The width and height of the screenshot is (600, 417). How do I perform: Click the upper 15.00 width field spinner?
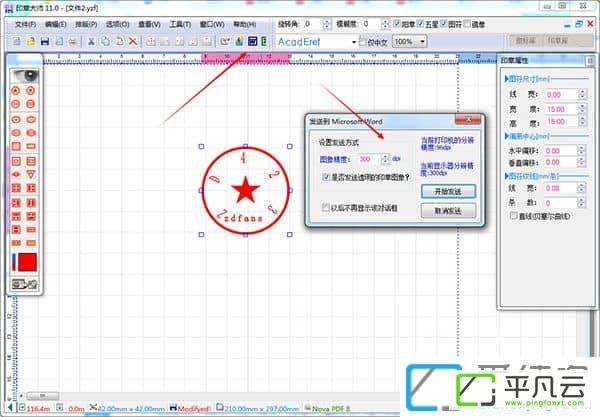(x=582, y=109)
